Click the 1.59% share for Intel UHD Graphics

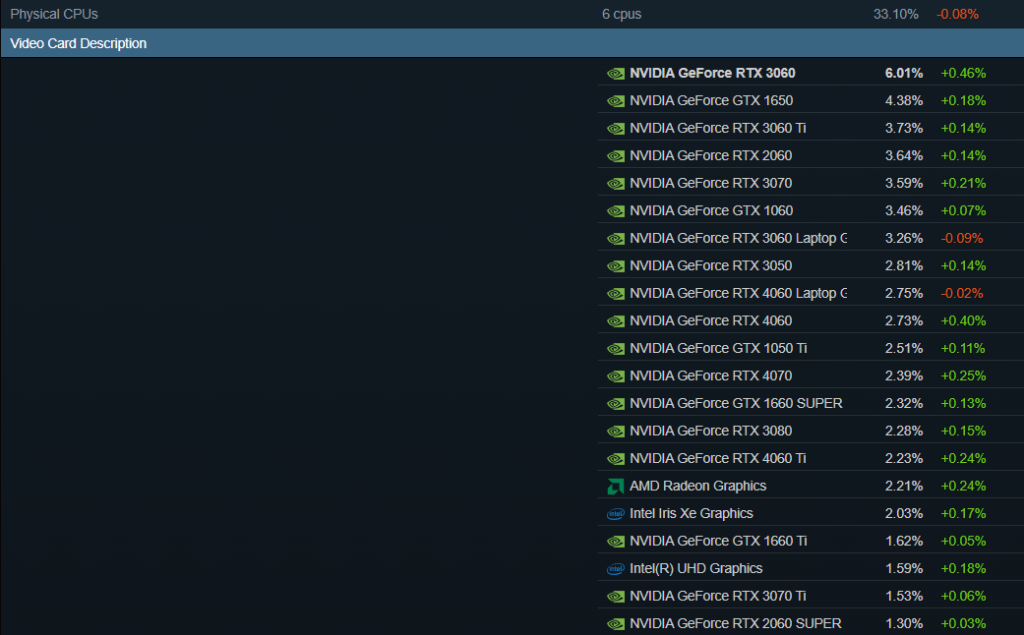coord(904,568)
